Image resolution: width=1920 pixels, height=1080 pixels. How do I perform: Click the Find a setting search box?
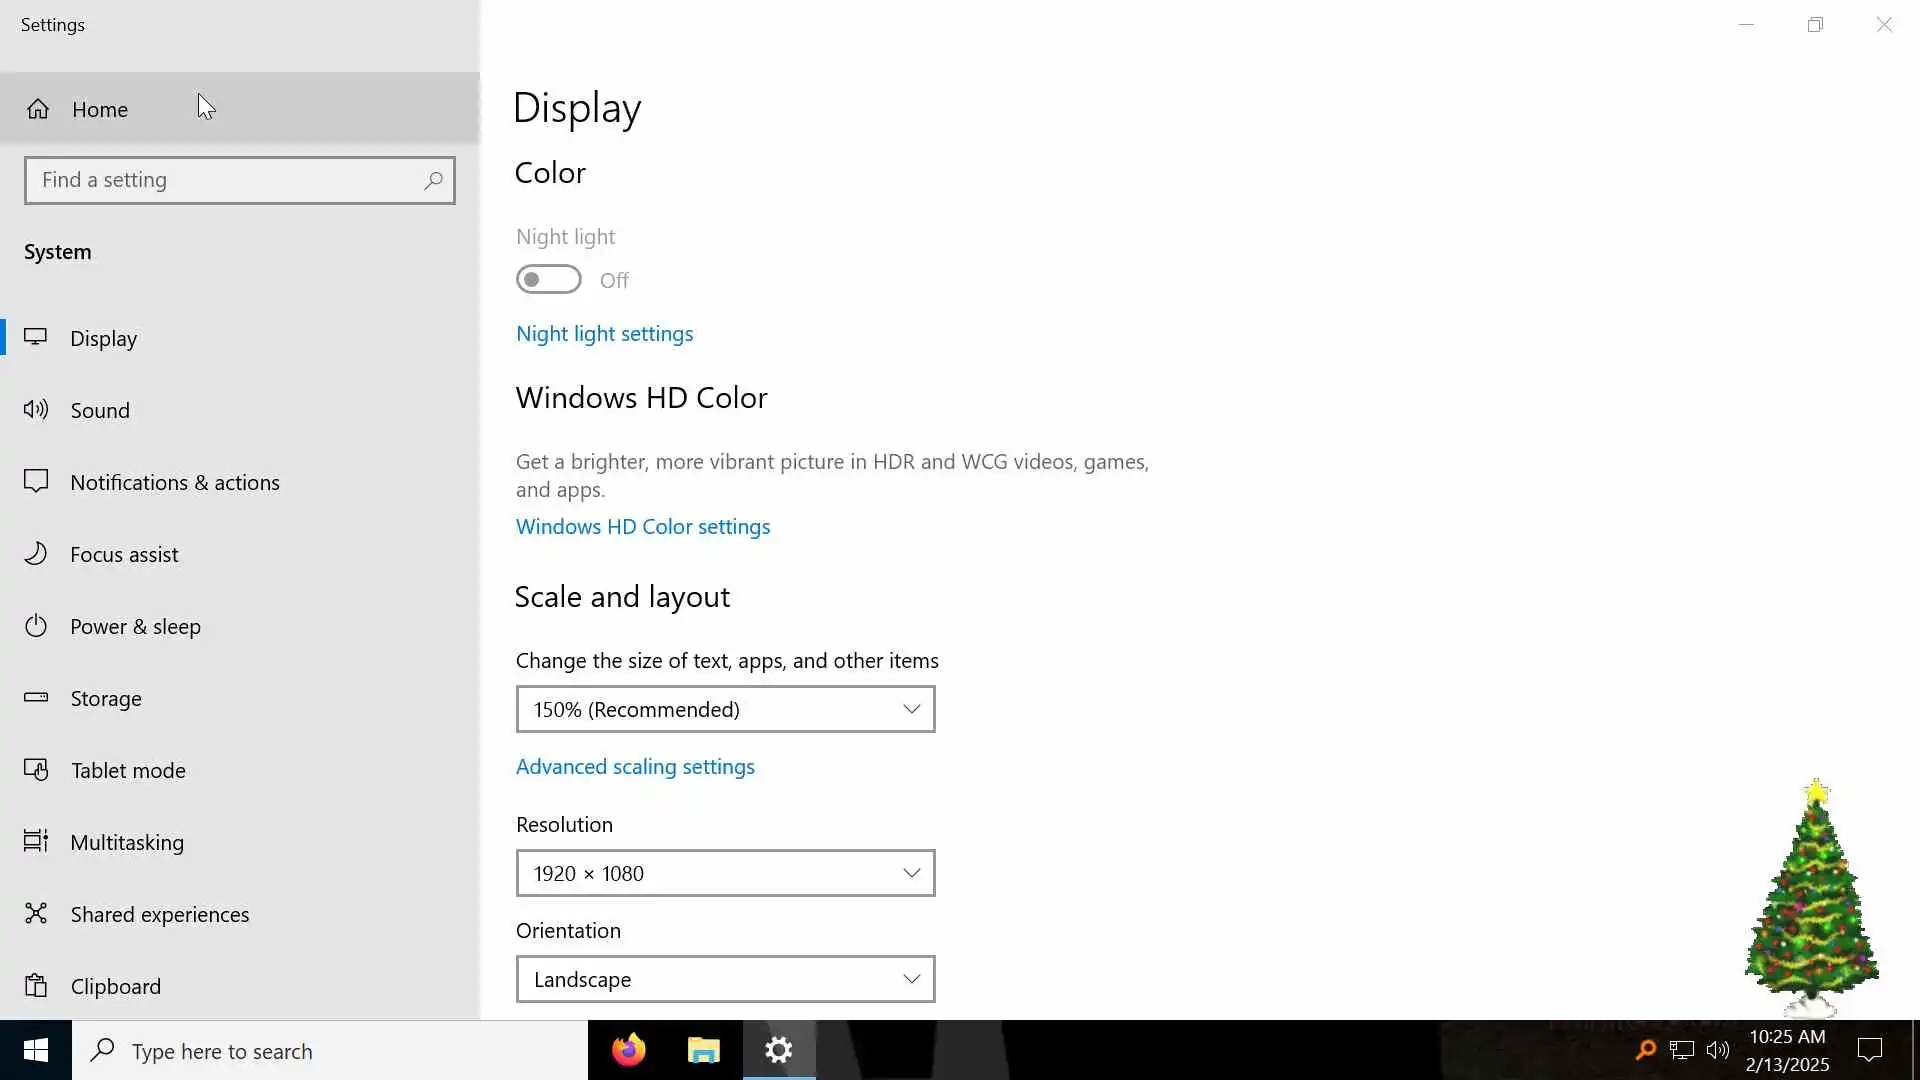click(228, 180)
